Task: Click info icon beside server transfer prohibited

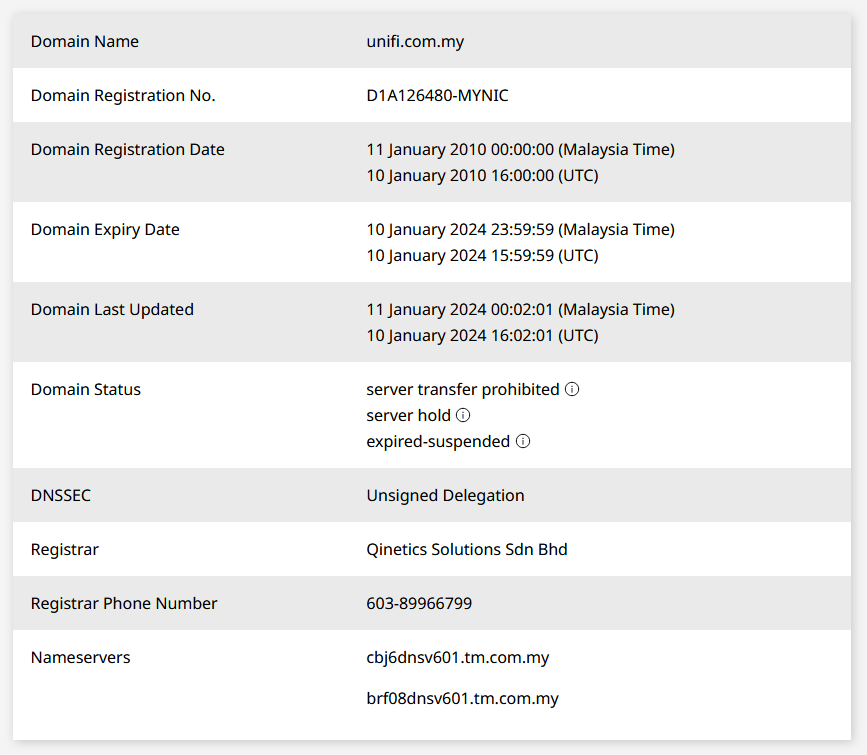Action: (x=572, y=389)
